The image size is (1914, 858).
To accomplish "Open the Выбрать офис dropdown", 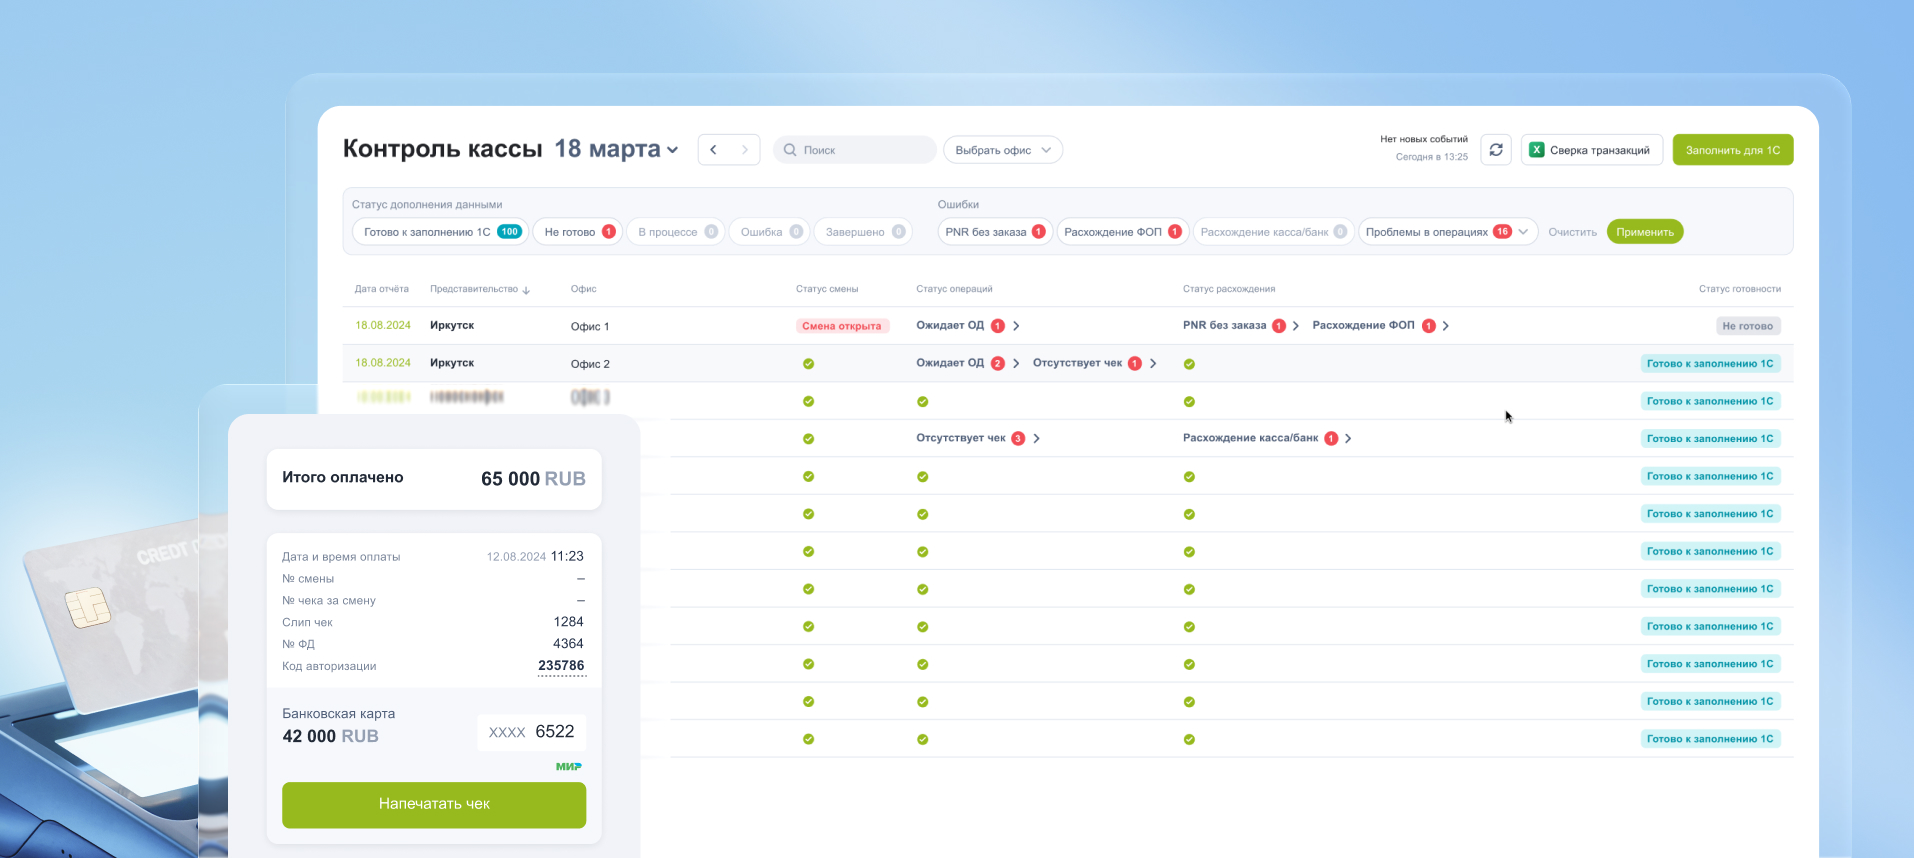I will [x=1002, y=150].
